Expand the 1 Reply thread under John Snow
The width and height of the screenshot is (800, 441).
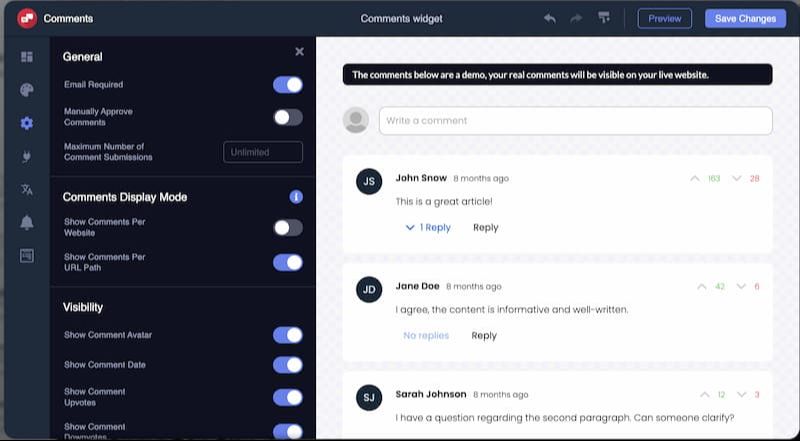[428, 228]
